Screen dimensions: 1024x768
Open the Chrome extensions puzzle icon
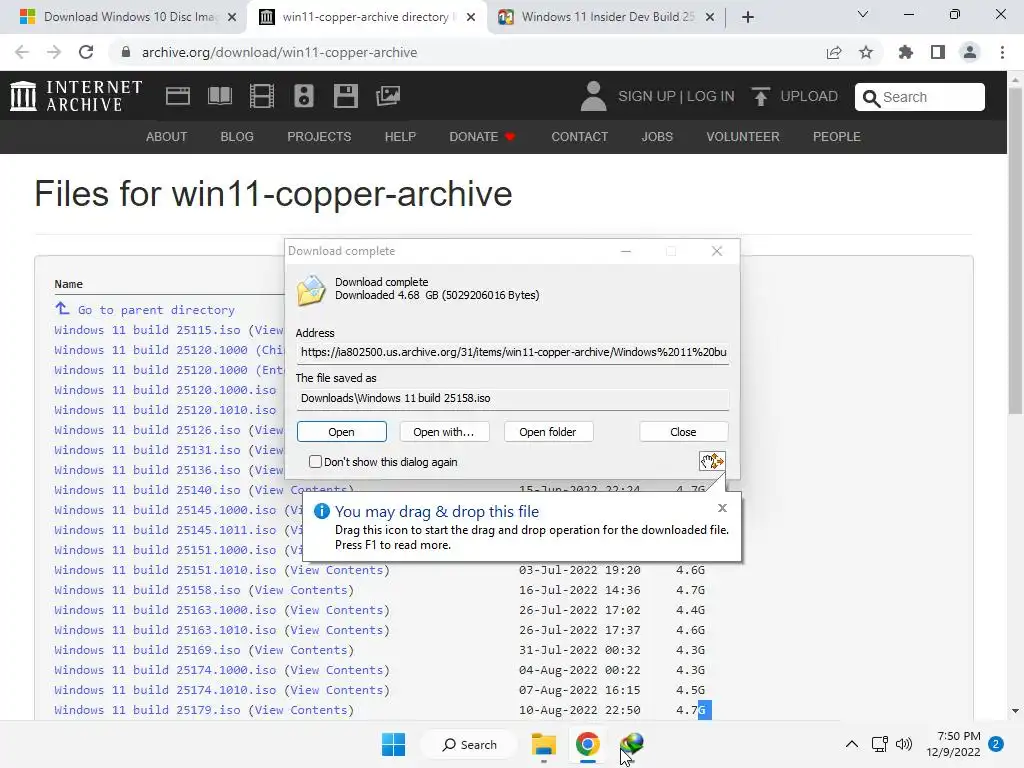tap(906, 52)
